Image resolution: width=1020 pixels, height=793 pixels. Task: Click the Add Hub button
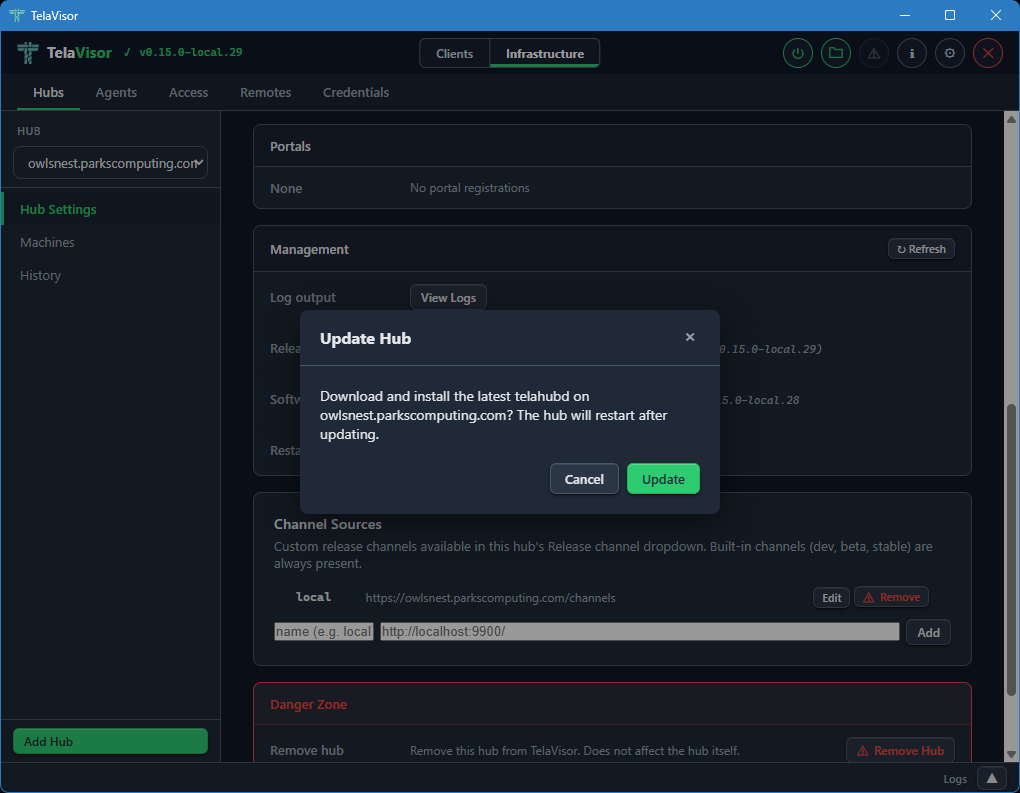click(x=111, y=741)
